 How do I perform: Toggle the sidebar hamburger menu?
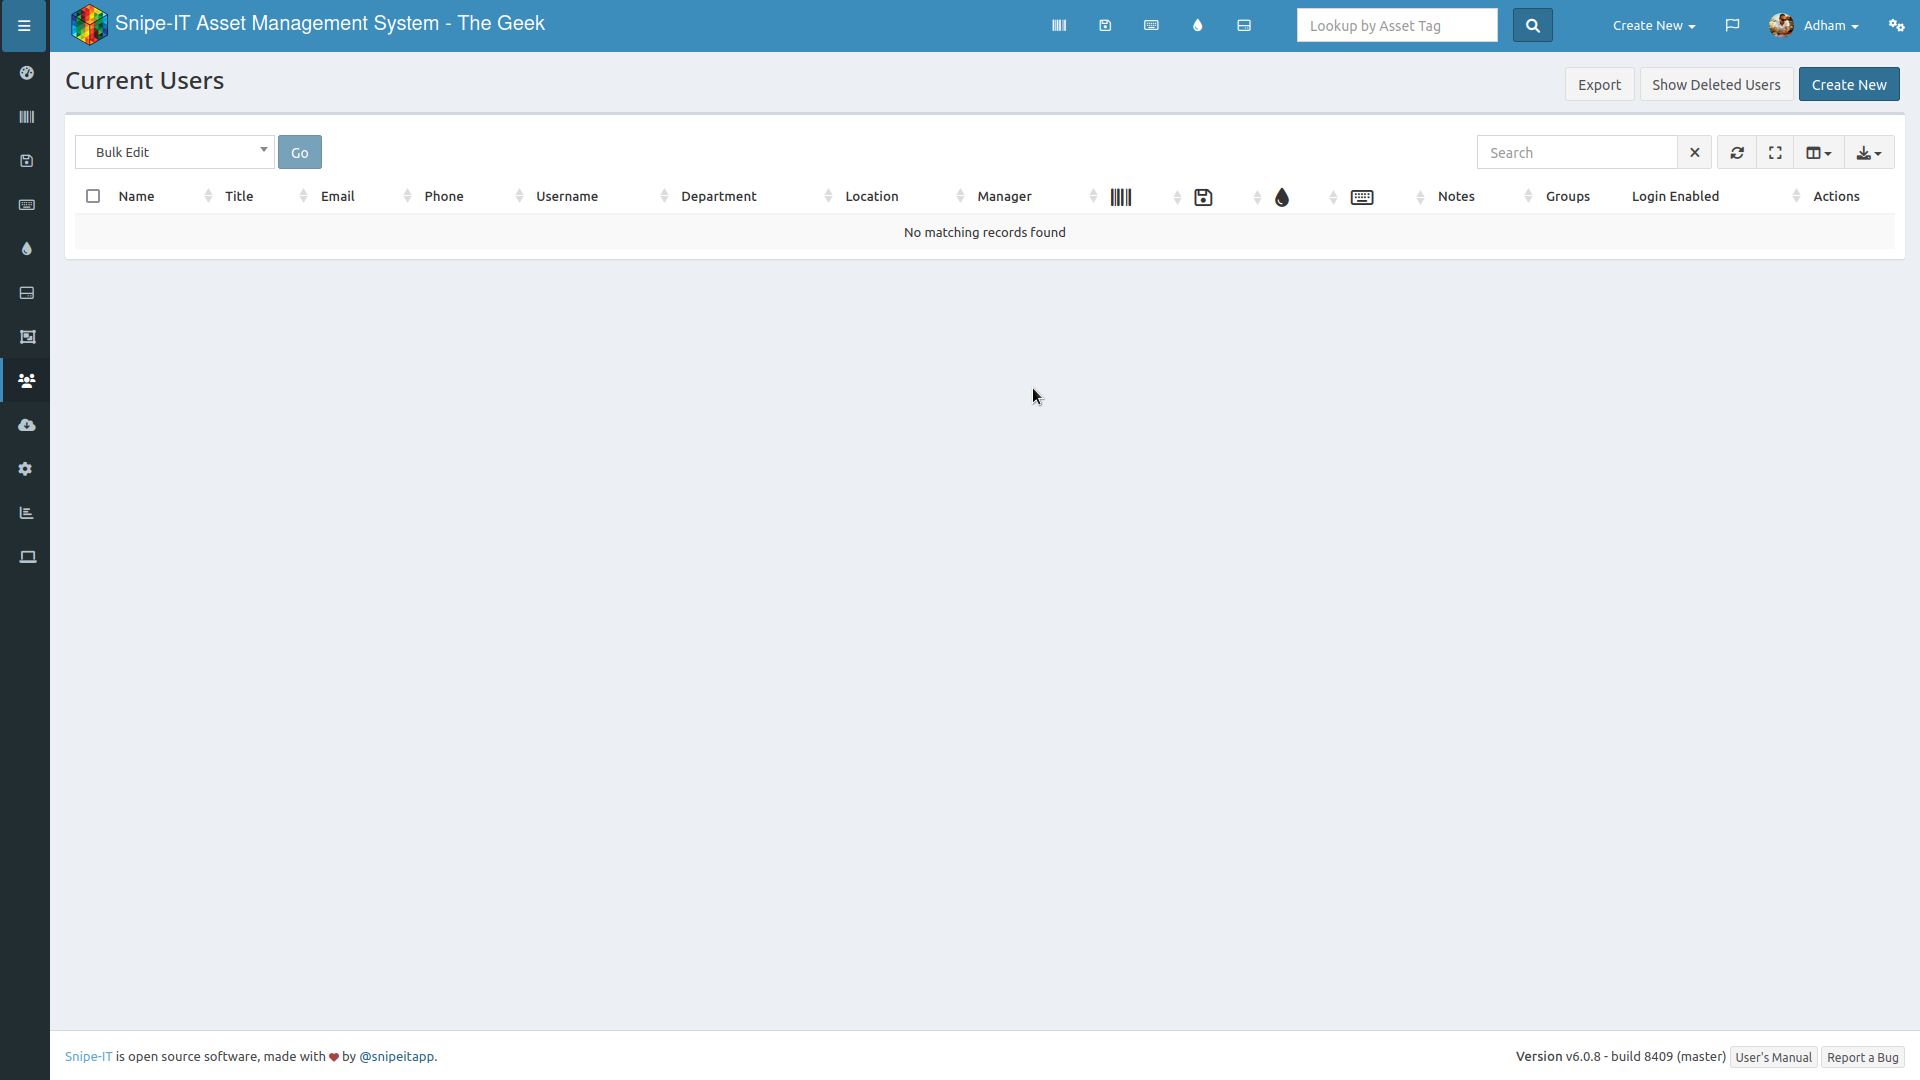pos(24,26)
